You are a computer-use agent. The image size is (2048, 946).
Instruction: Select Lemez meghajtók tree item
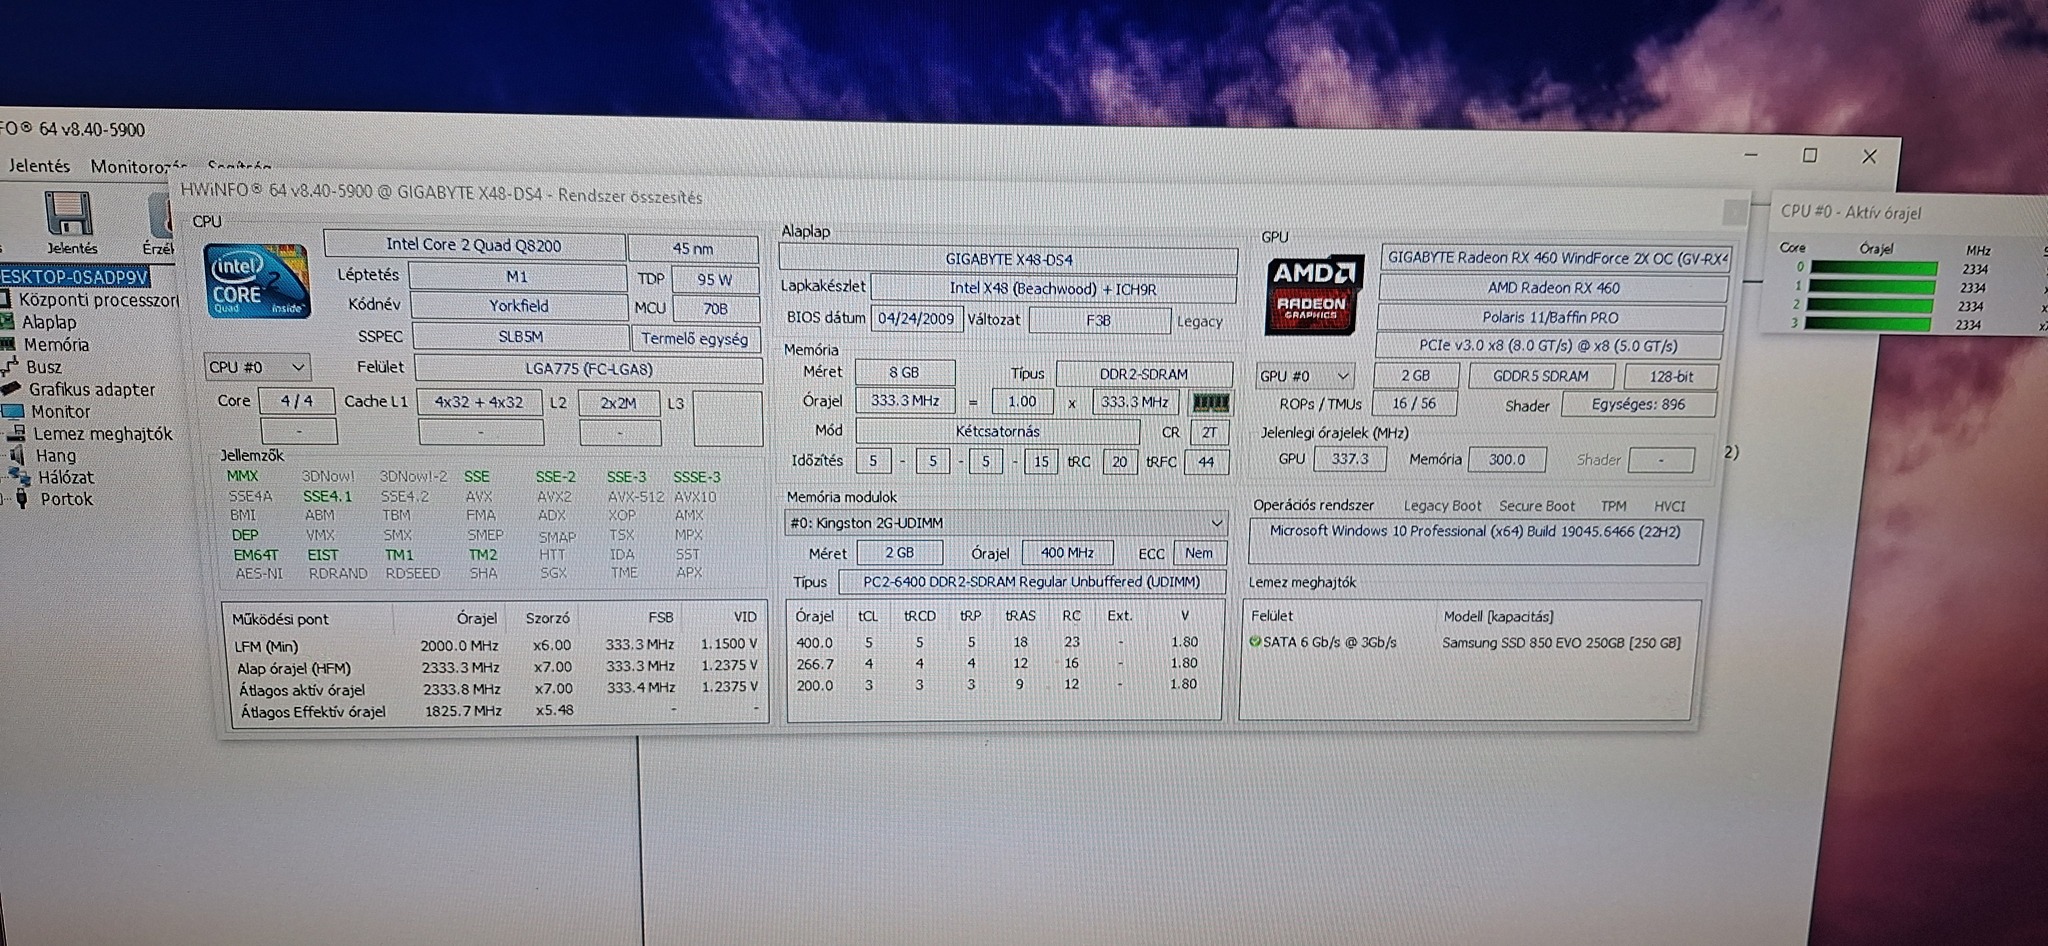tap(103, 434)
